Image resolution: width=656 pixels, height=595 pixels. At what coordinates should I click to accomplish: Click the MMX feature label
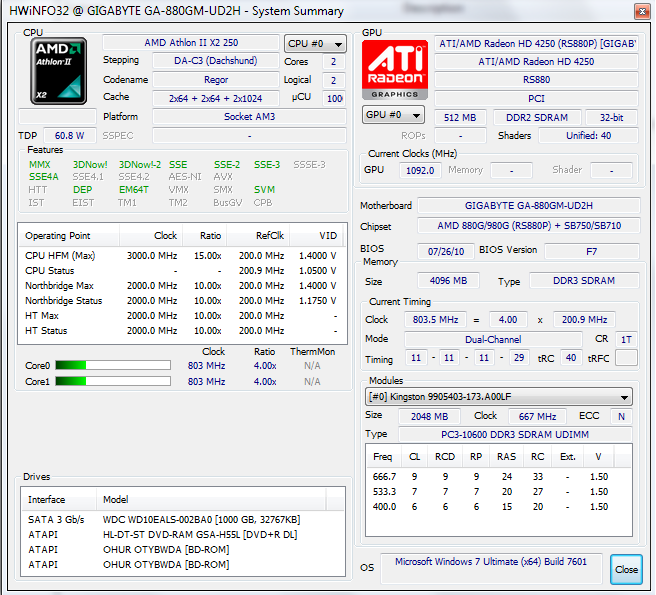40,164
